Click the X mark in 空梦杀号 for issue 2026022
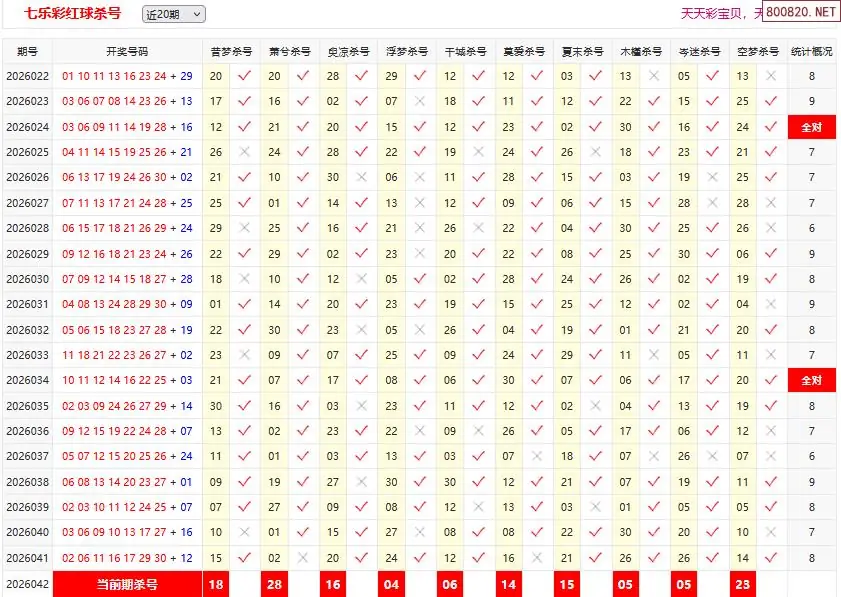841x597 pixels. 771,76
